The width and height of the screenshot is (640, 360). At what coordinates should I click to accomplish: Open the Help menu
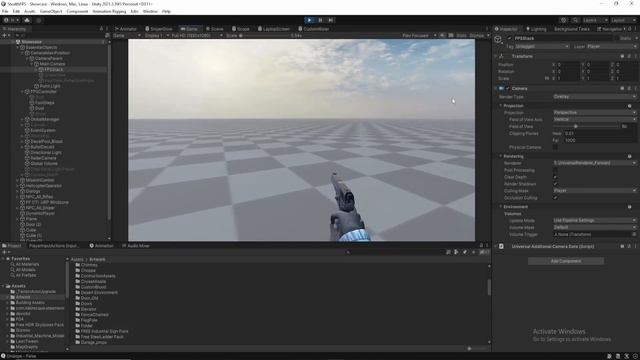[x=166, y=11]
